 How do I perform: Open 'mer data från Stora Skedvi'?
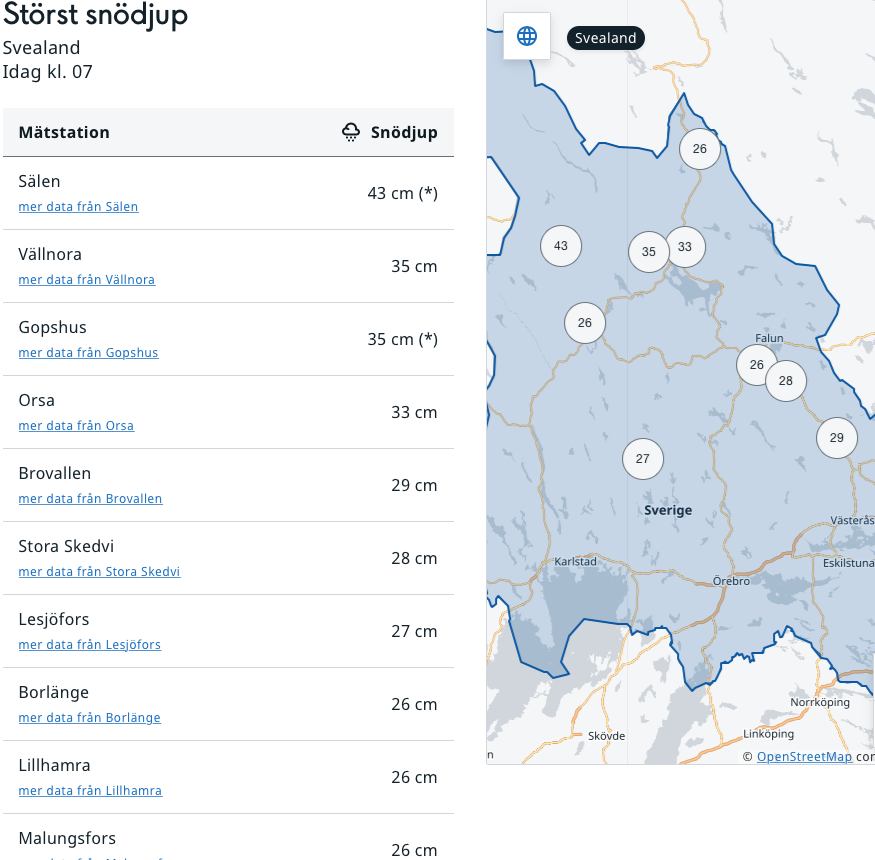99,572
